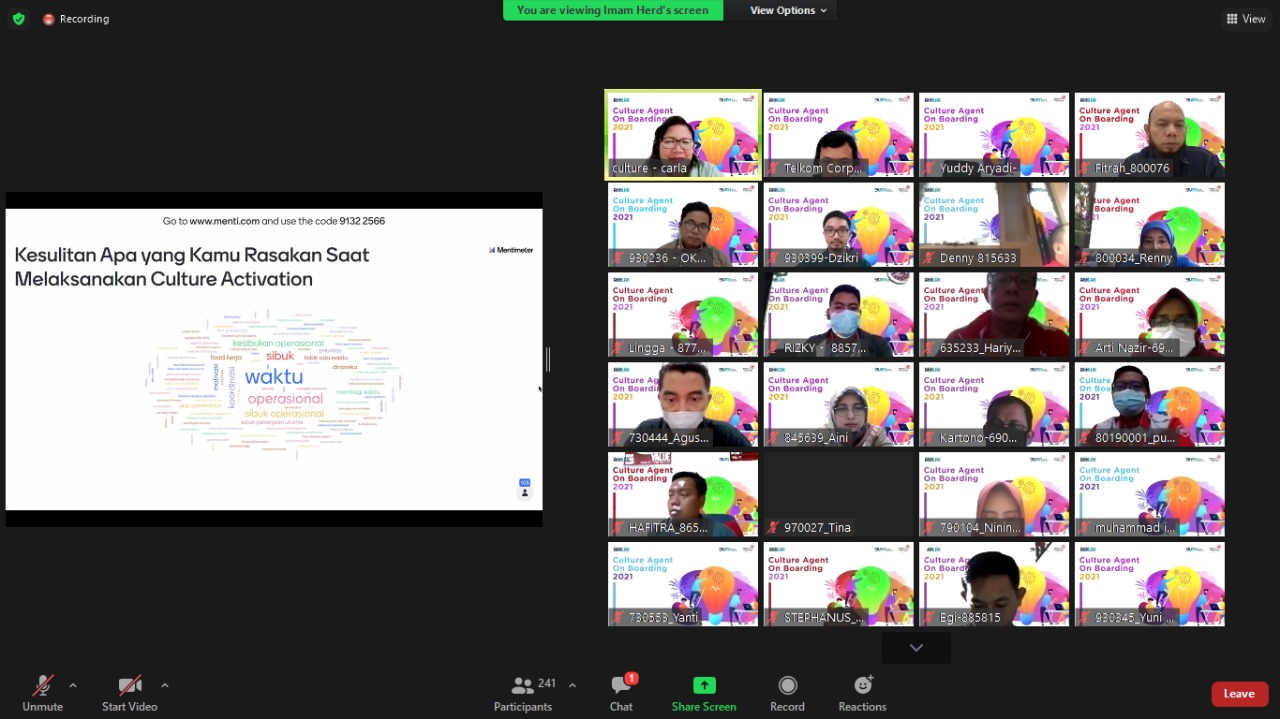This screenshot has width=1280, height=719.
Task: Select the 'culture - carla' video tile
Action: point(683,135)
